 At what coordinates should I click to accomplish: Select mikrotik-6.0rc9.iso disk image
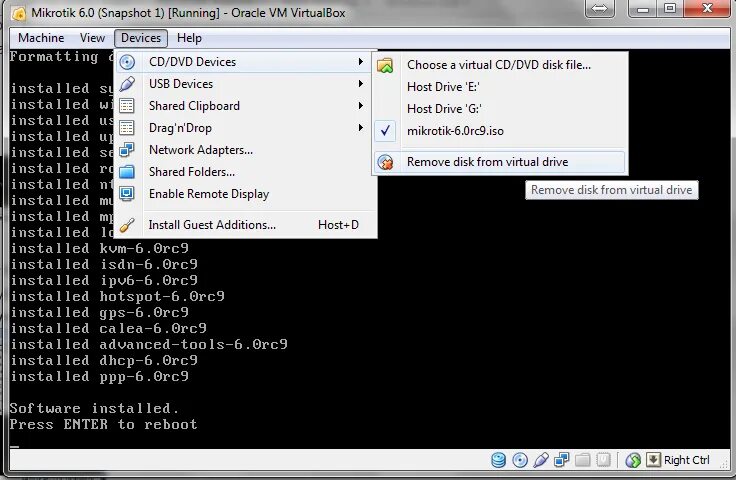click(x=500, y=131)
